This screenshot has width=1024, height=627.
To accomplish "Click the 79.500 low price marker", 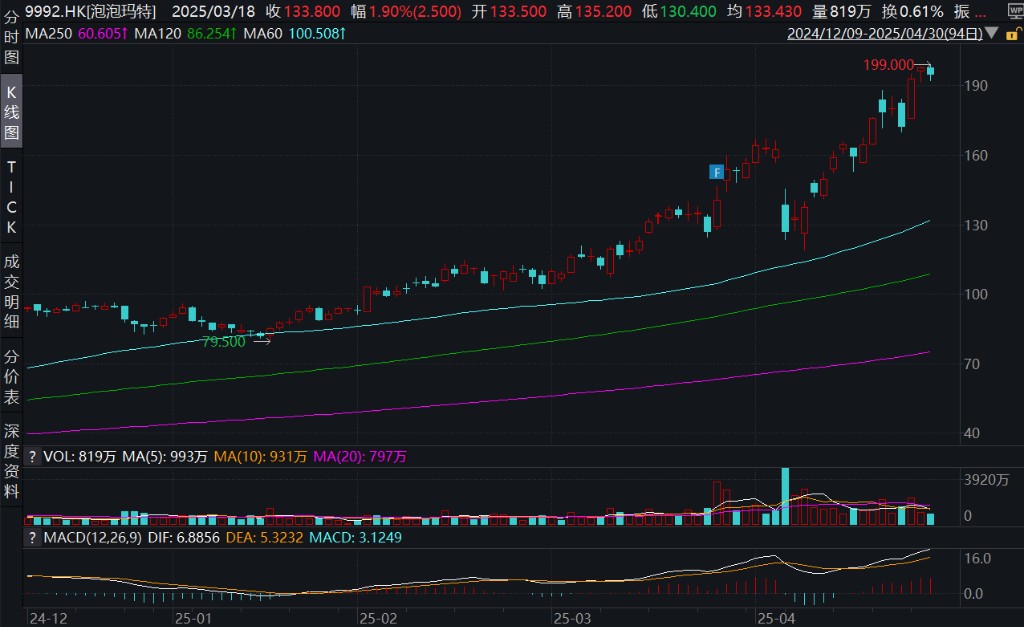I will tap(224, 341).
